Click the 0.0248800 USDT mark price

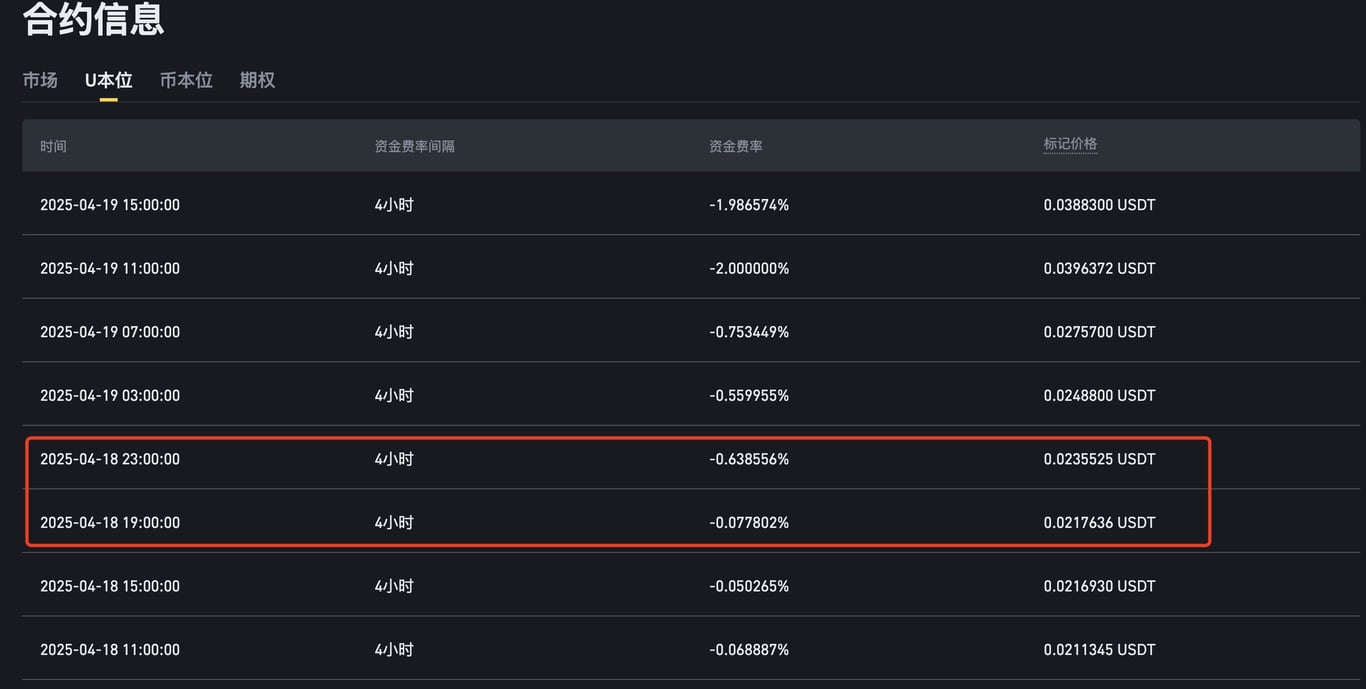click(x=1099, y=395)
